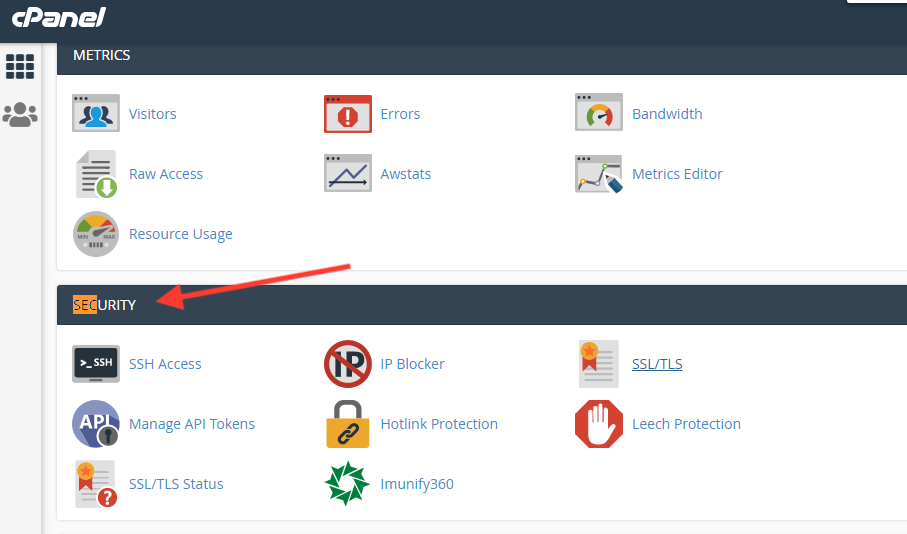Click the SSL/TLS Status icon
The height and width of the screenshot is (534, 907).
pyautogui.click(x=96, y=484)
